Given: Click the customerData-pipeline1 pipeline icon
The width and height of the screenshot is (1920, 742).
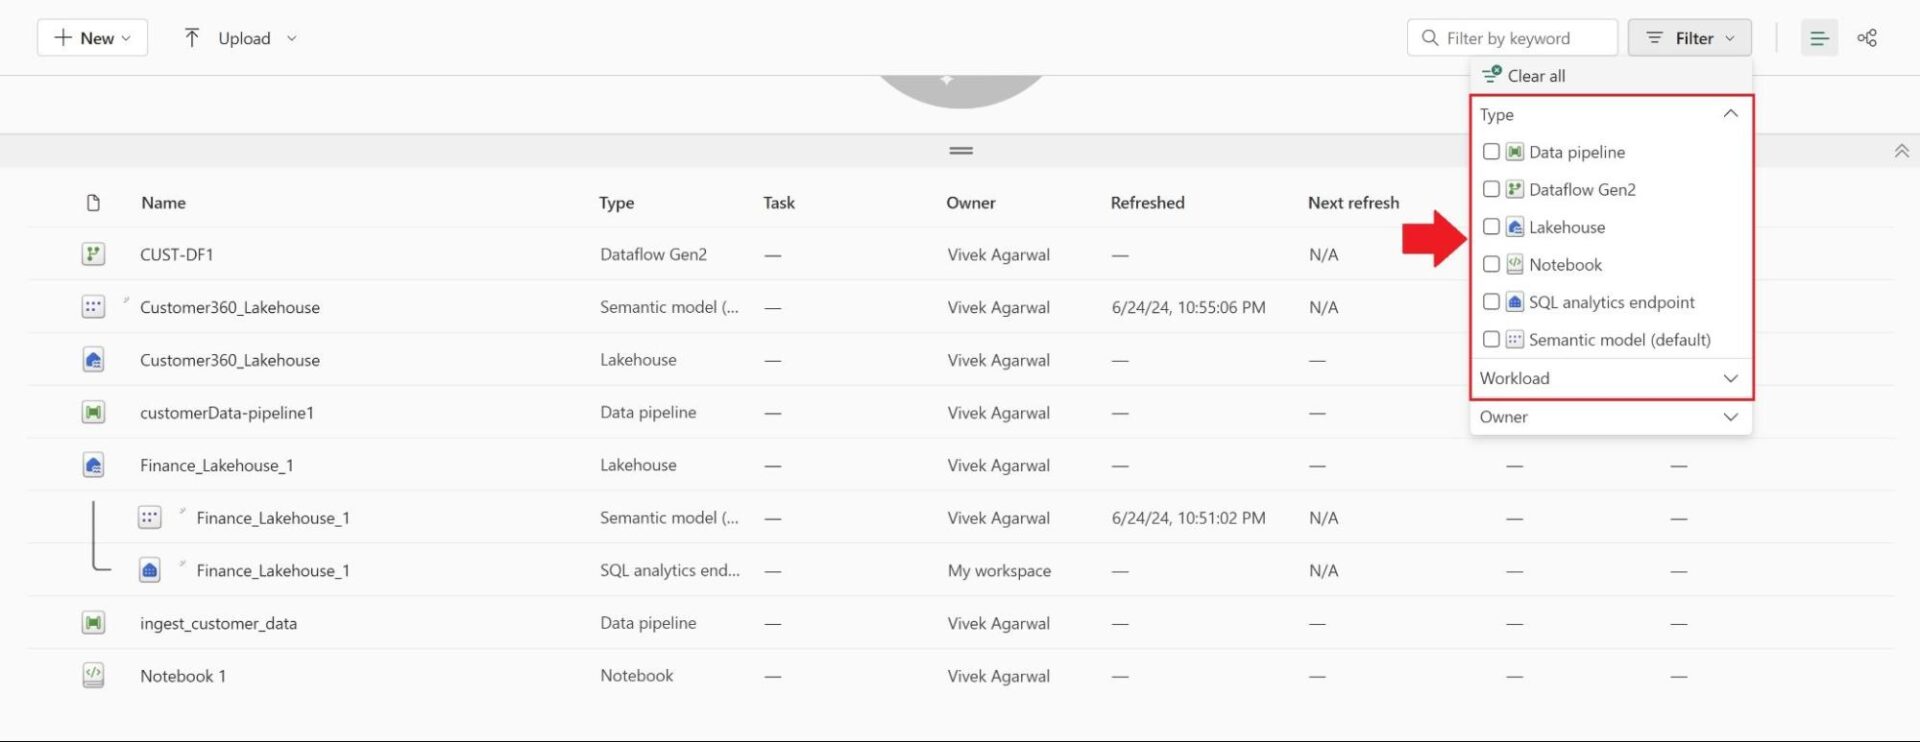Looking at the screenshot, I should [x=93, y=412].
